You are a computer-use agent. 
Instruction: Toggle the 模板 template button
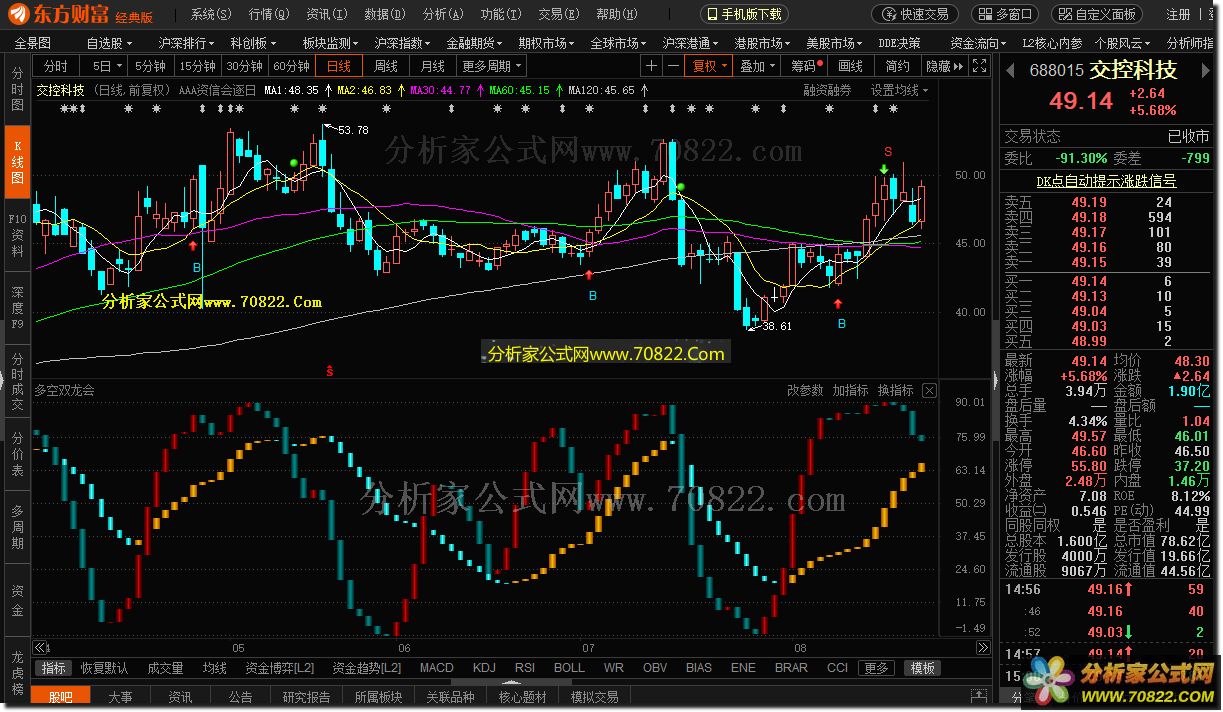921,668
